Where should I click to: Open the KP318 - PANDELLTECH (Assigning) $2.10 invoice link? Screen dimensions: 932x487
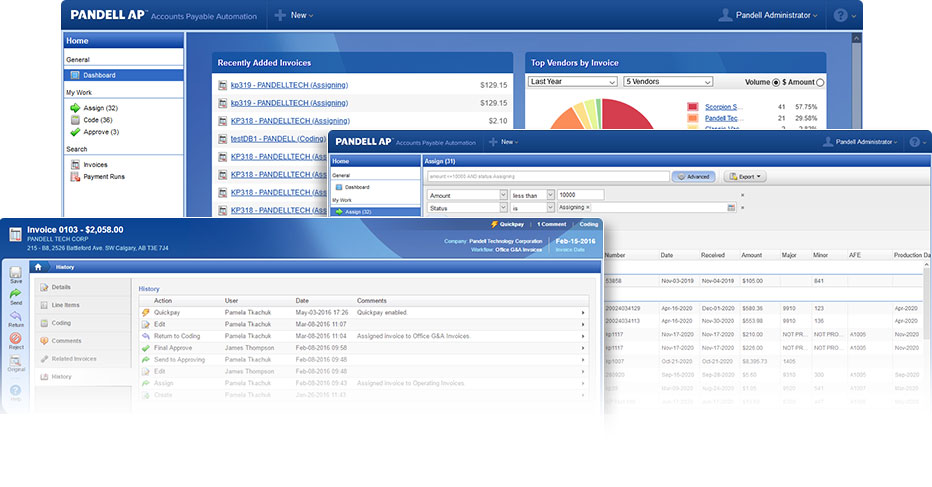[290, 121]
